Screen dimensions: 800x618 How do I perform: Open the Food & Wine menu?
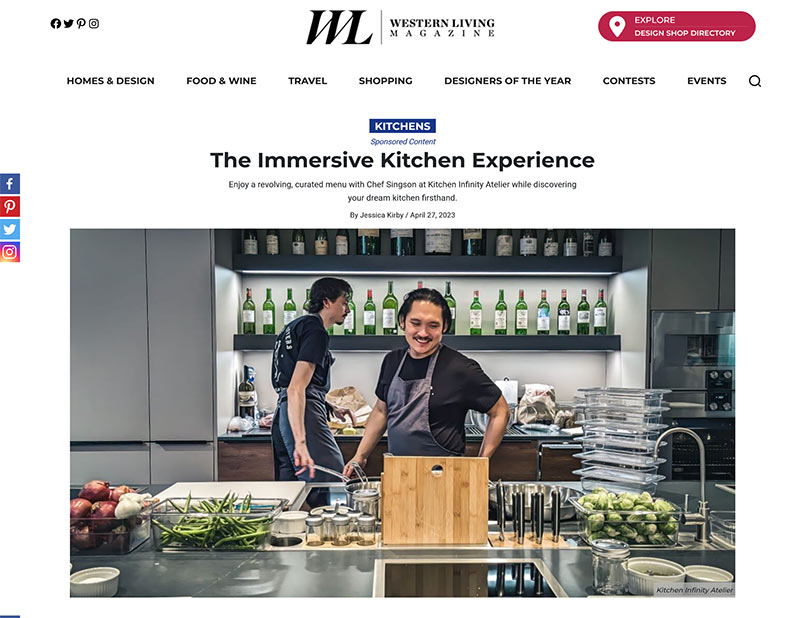[221, 81]
